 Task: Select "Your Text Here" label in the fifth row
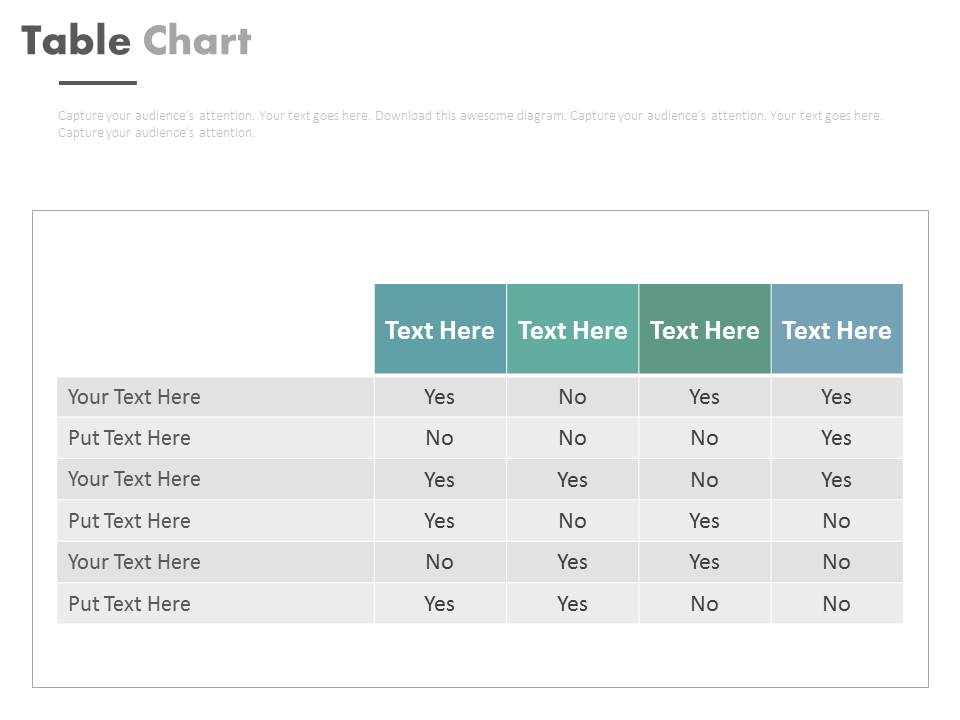coord(134,561)
